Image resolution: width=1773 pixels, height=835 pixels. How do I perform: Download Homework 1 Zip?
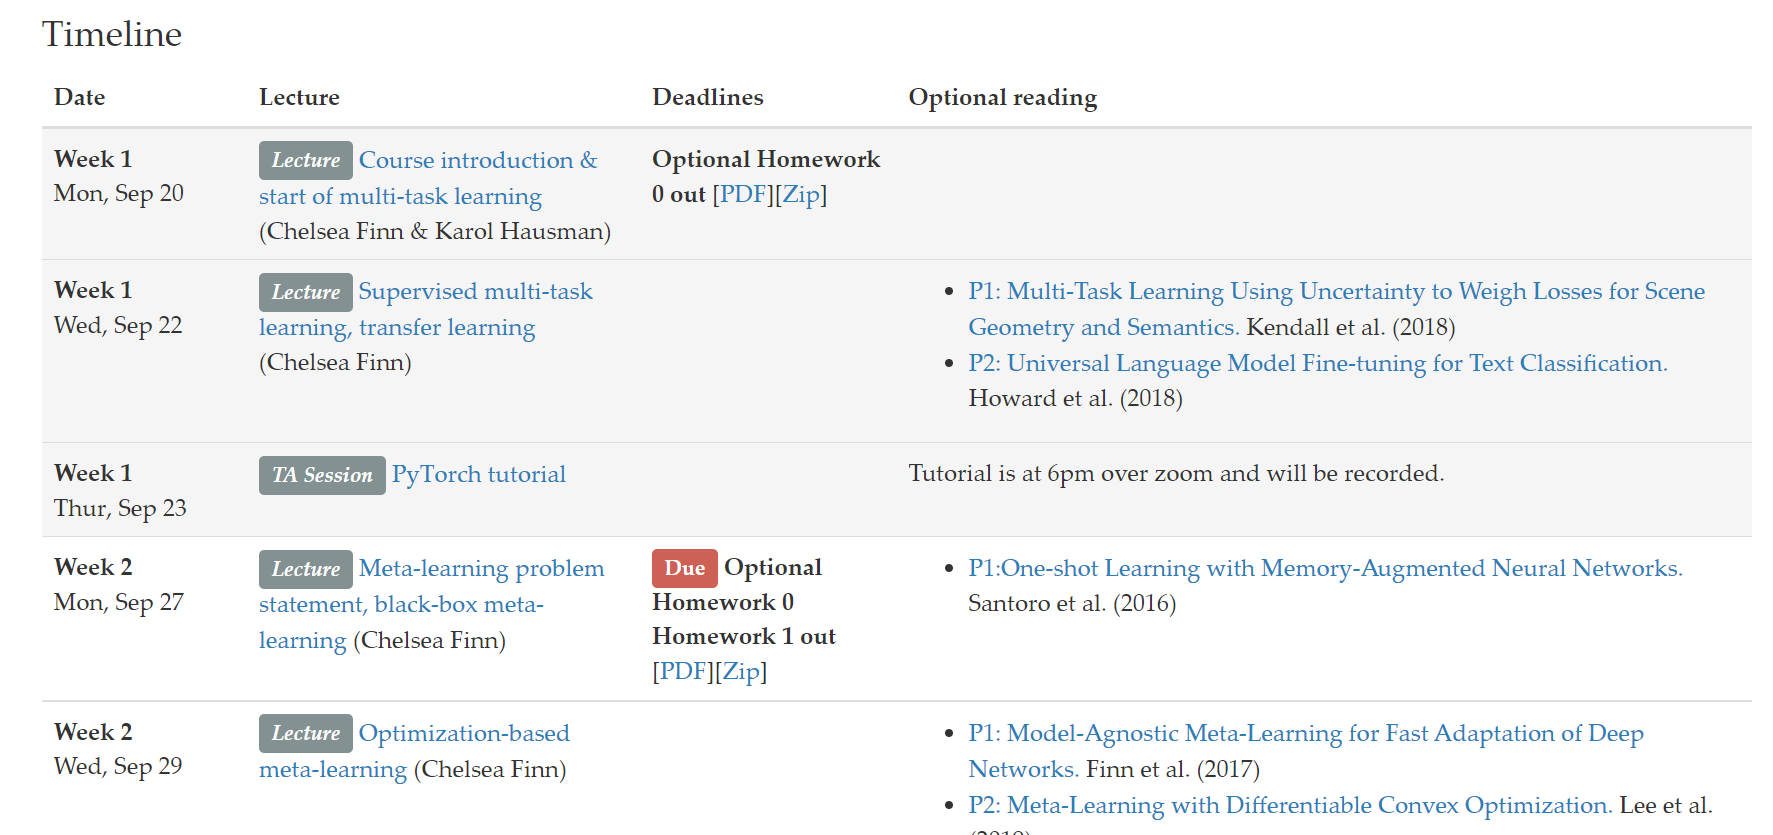[x=742, y=672]
